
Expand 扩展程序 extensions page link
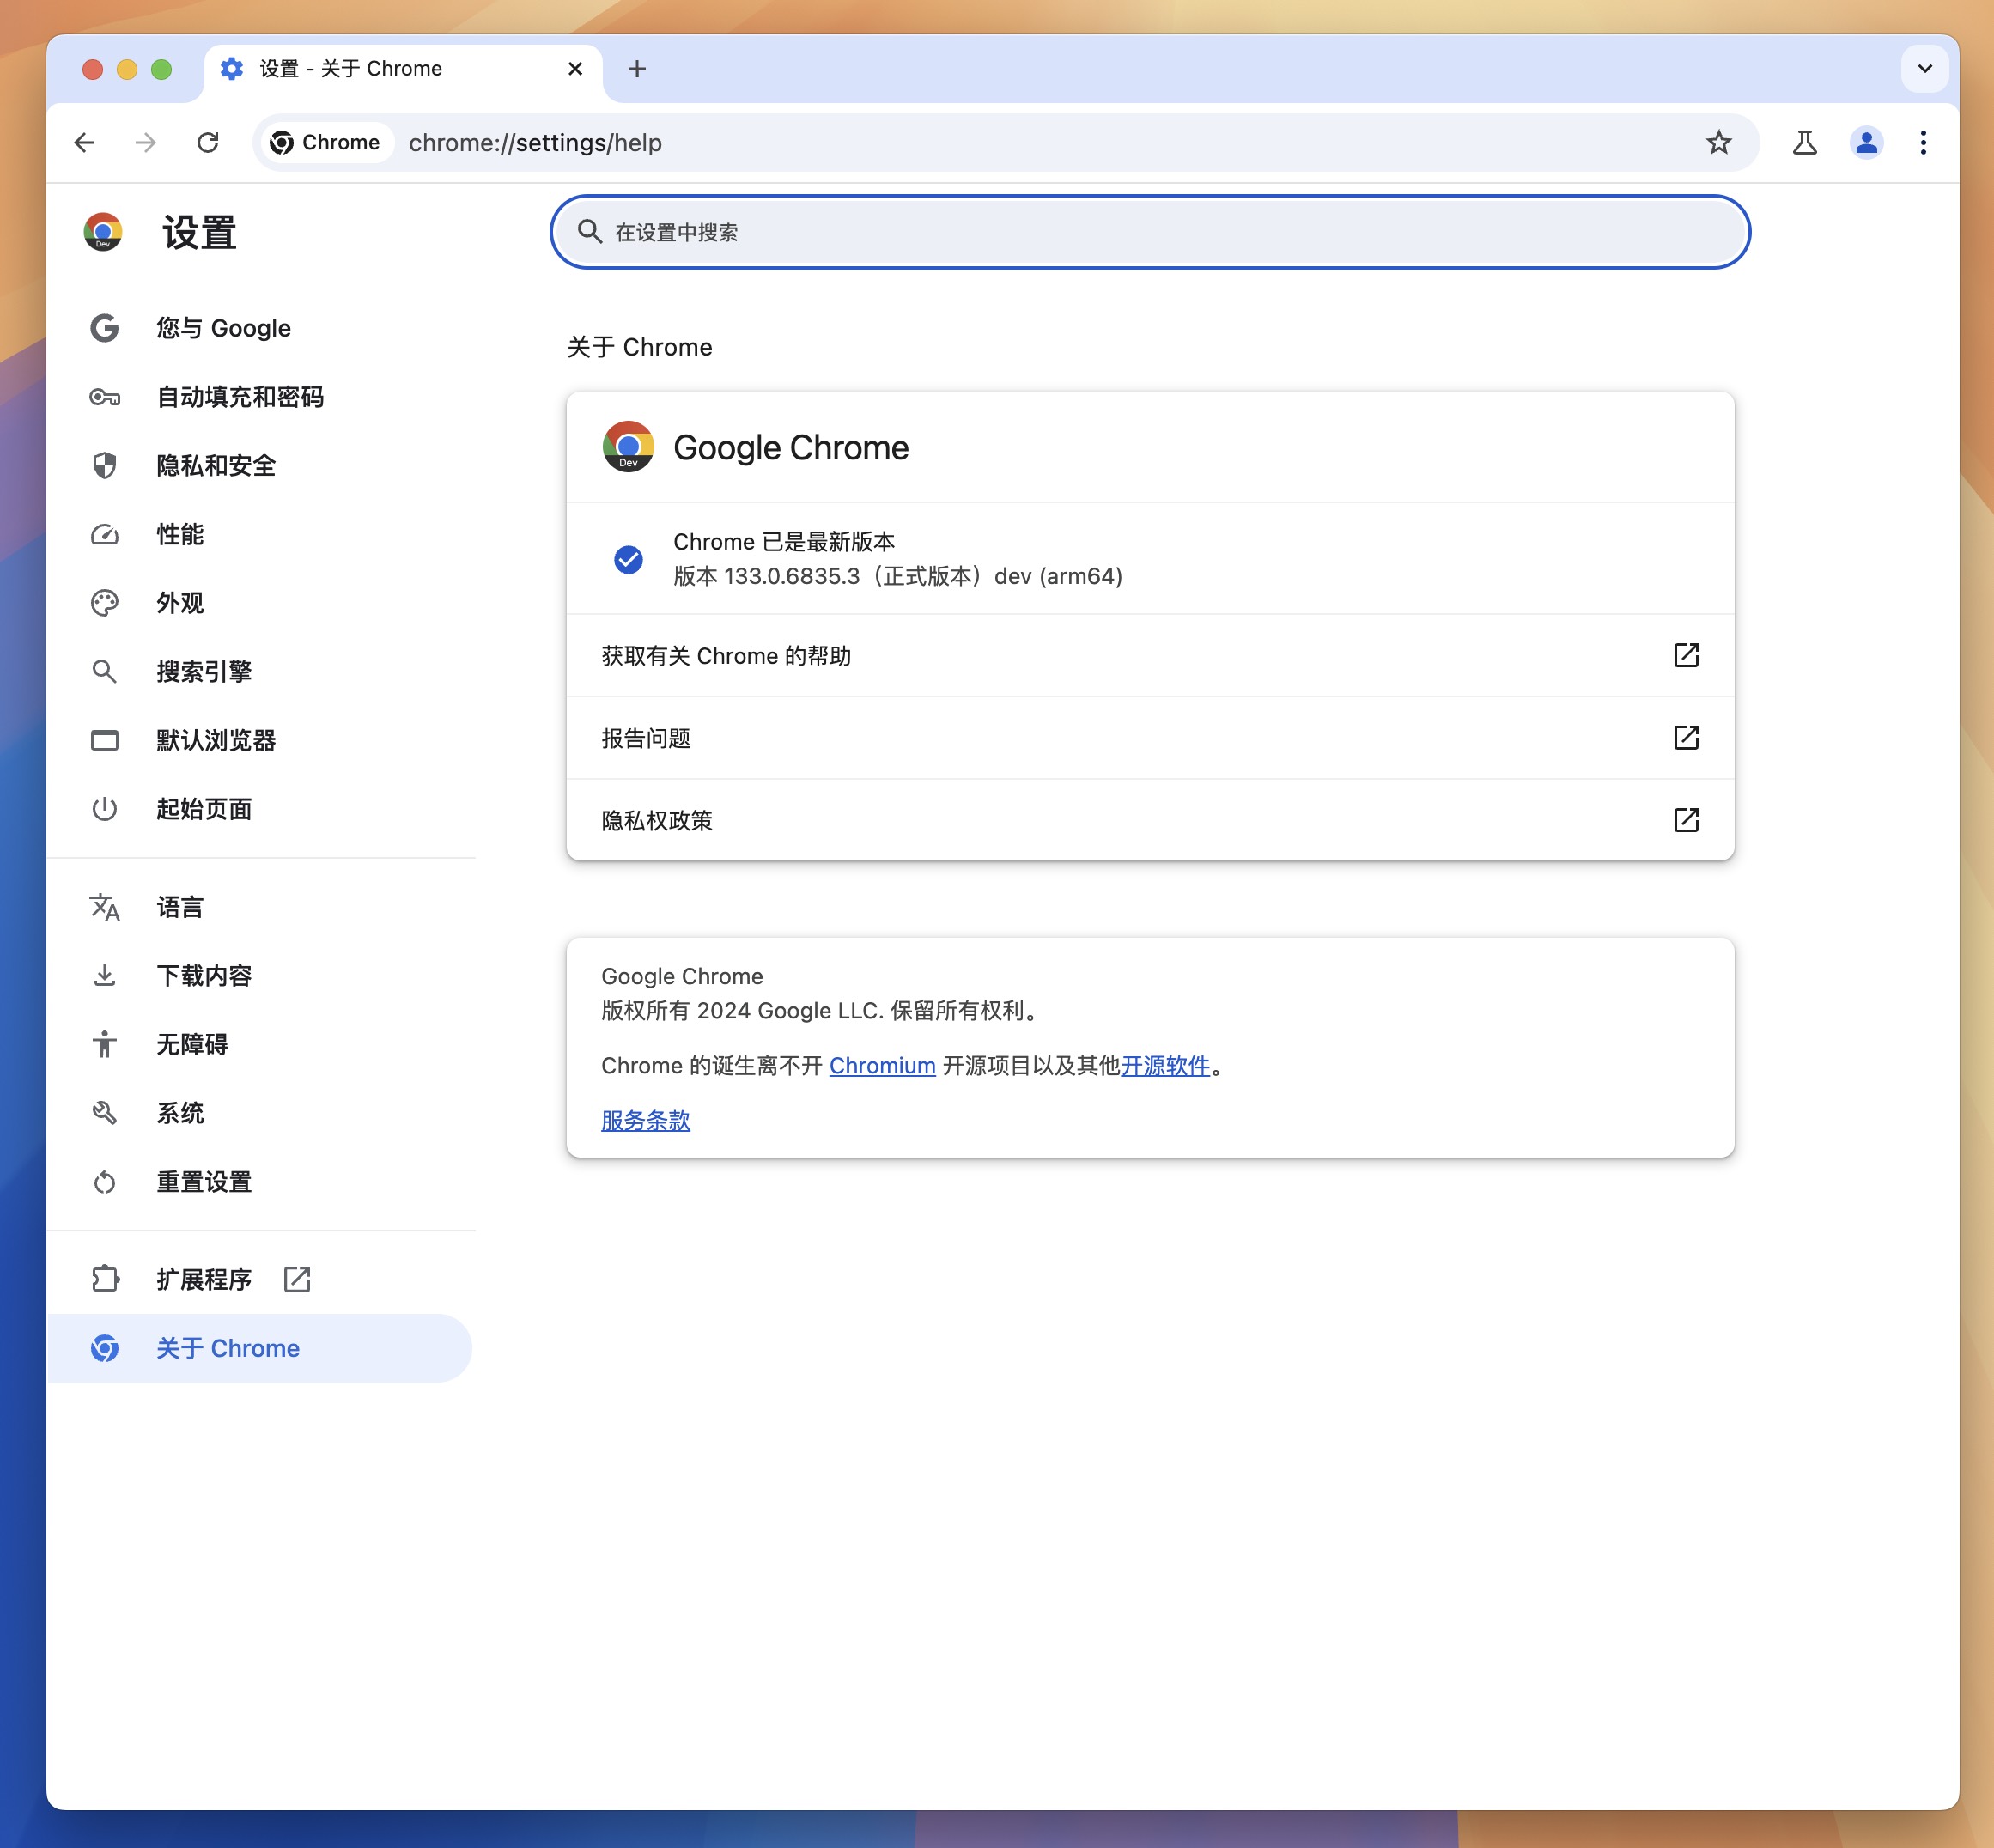pos(297,1282)
